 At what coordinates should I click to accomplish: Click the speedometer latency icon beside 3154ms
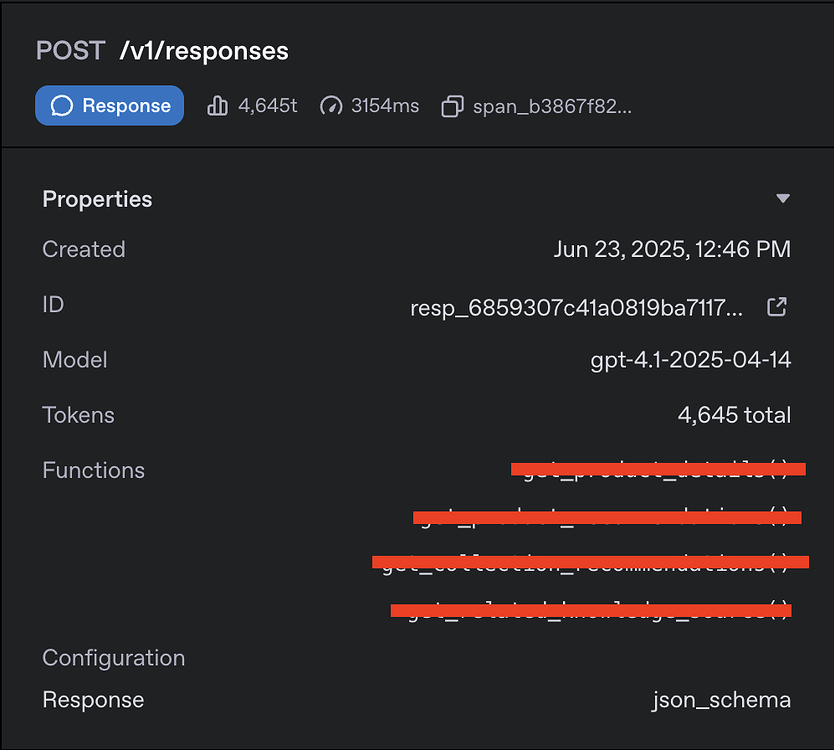point(331,105)
